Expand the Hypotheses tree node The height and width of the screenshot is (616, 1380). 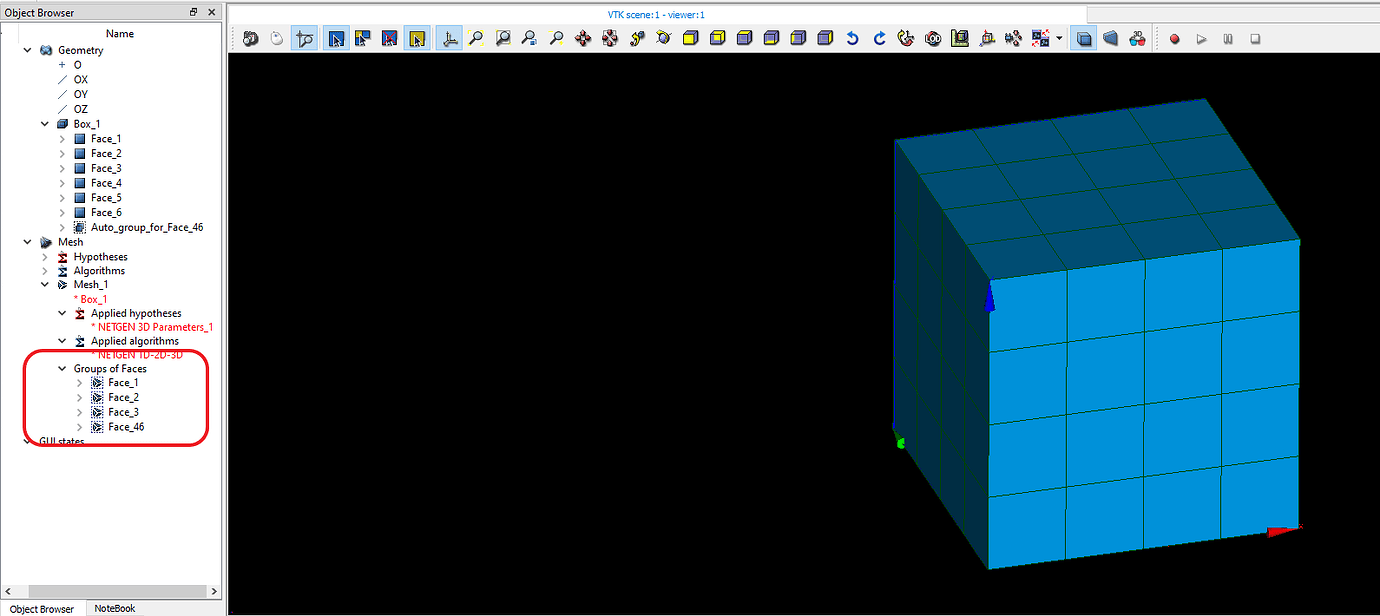(44, 256)
